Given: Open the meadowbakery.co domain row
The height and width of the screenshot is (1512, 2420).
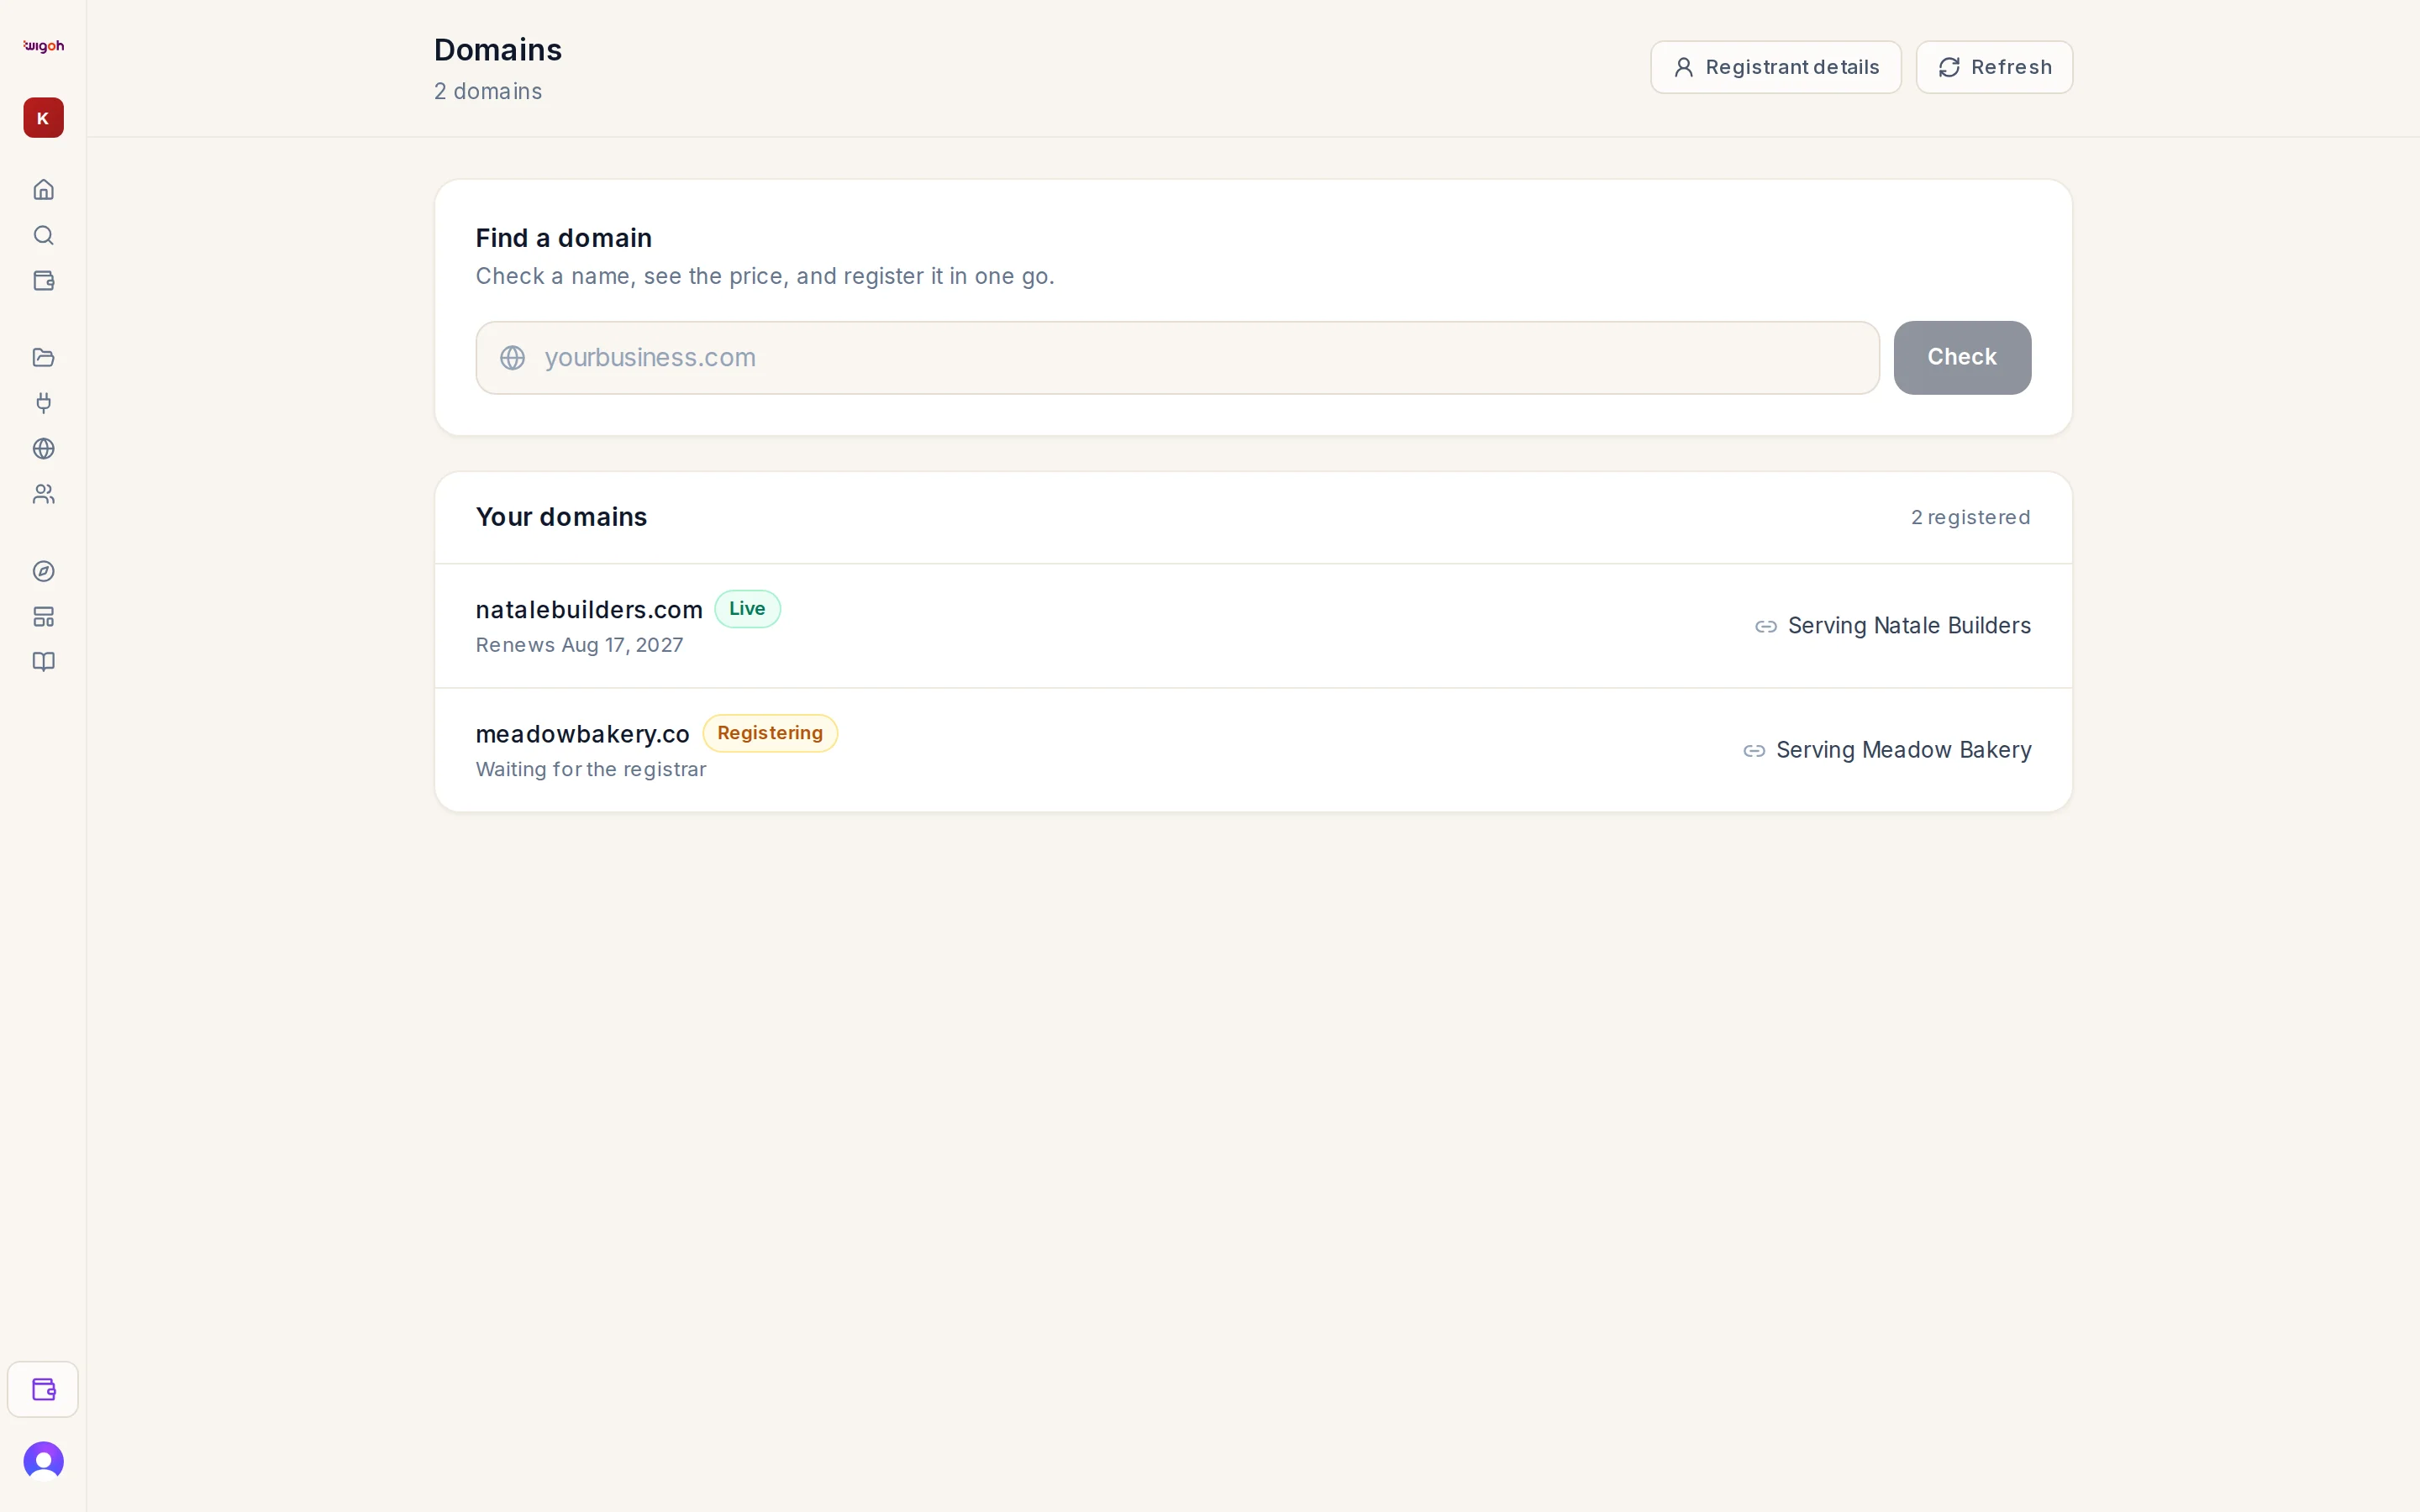Looking at the screenshot, I should point(1253,750).
